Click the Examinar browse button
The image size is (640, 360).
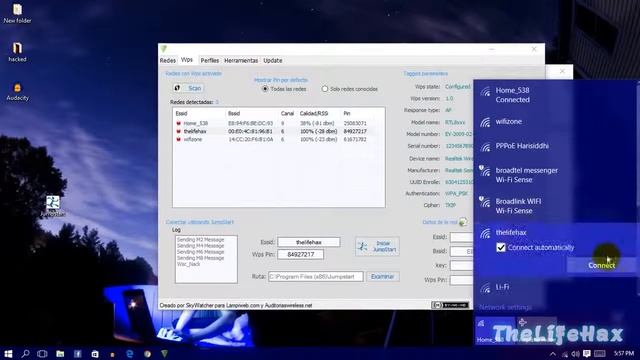coord(382,276)
